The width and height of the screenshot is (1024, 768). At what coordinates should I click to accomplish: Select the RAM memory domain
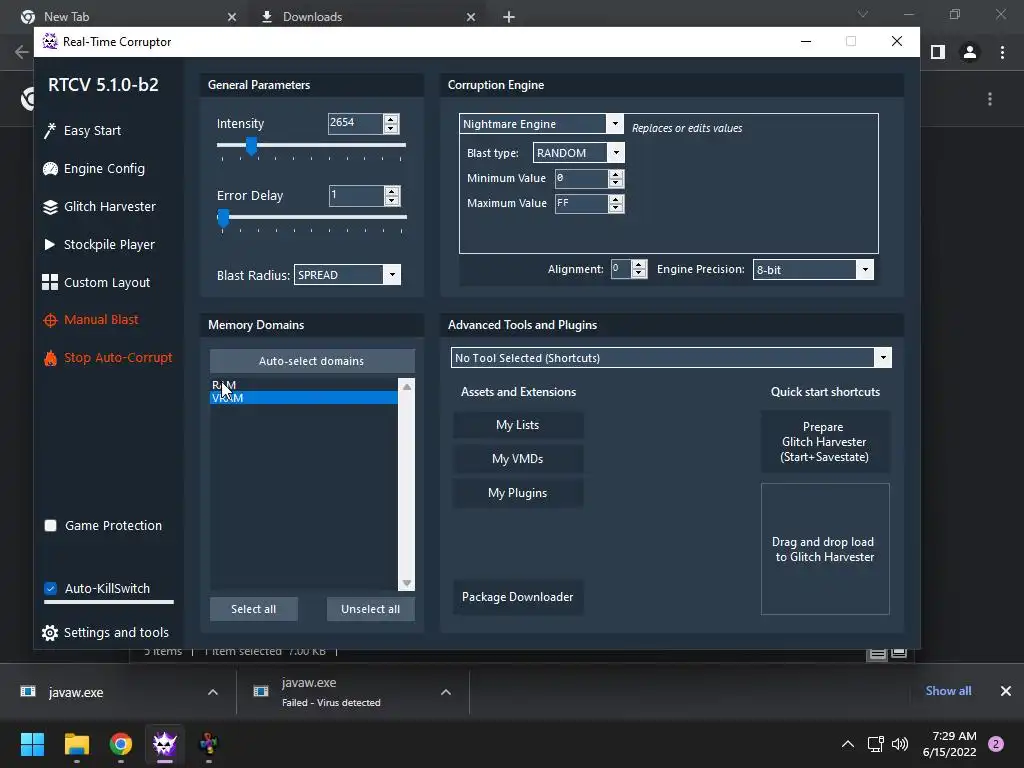[x=304, y=385]
